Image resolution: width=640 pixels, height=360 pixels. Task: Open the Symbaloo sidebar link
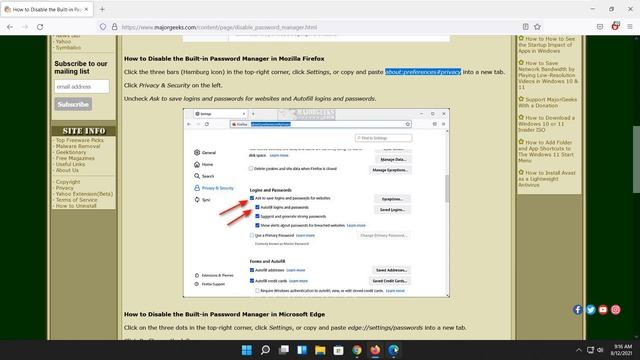(68, 48)
